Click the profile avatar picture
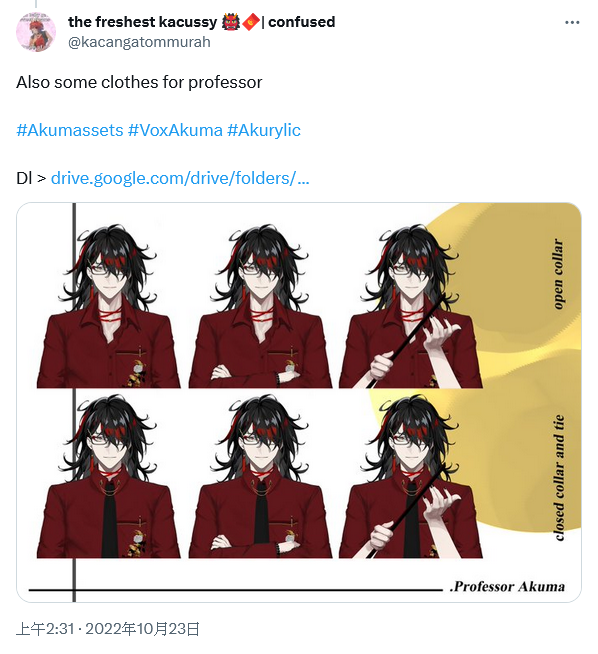This screenshot has height=654, width=598. coord(36,32)
